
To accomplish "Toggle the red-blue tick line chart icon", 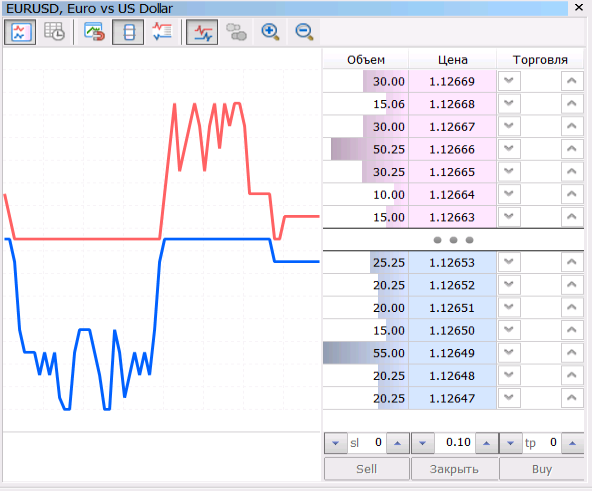I will 202,32.
